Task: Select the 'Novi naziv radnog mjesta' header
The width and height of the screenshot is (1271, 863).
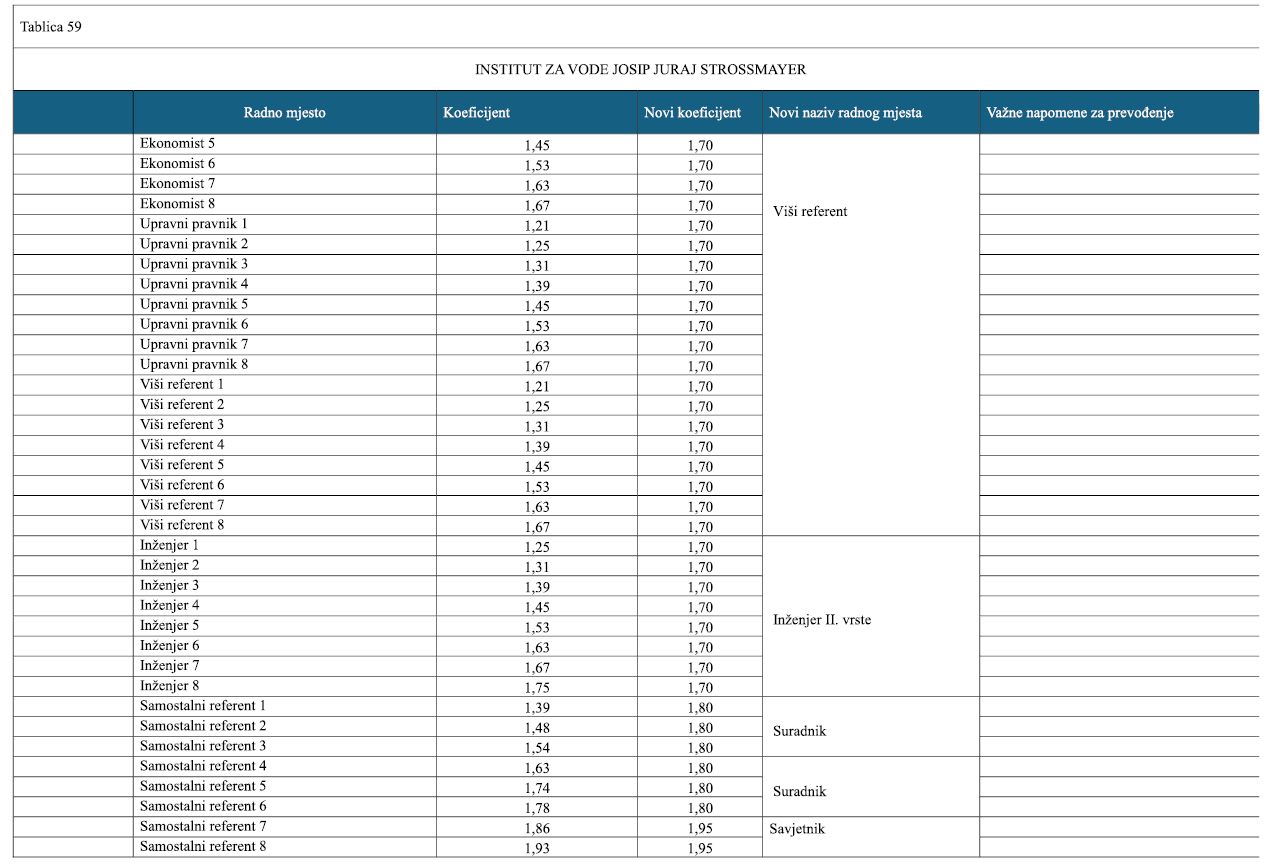Action: click(845, 113)
